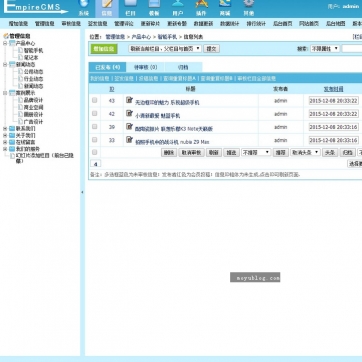Open the refresh-scope dropdown next to 提交

click(165, 49)
